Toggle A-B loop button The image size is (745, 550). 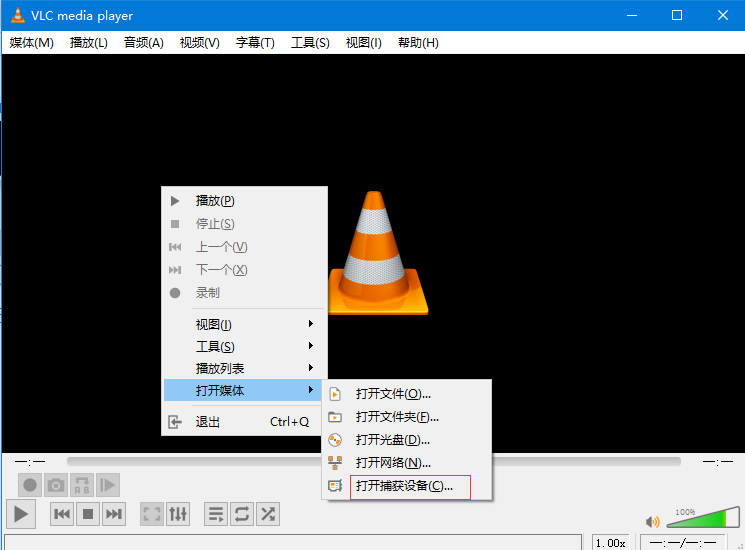pyautogui.click(x=82, y=485)
